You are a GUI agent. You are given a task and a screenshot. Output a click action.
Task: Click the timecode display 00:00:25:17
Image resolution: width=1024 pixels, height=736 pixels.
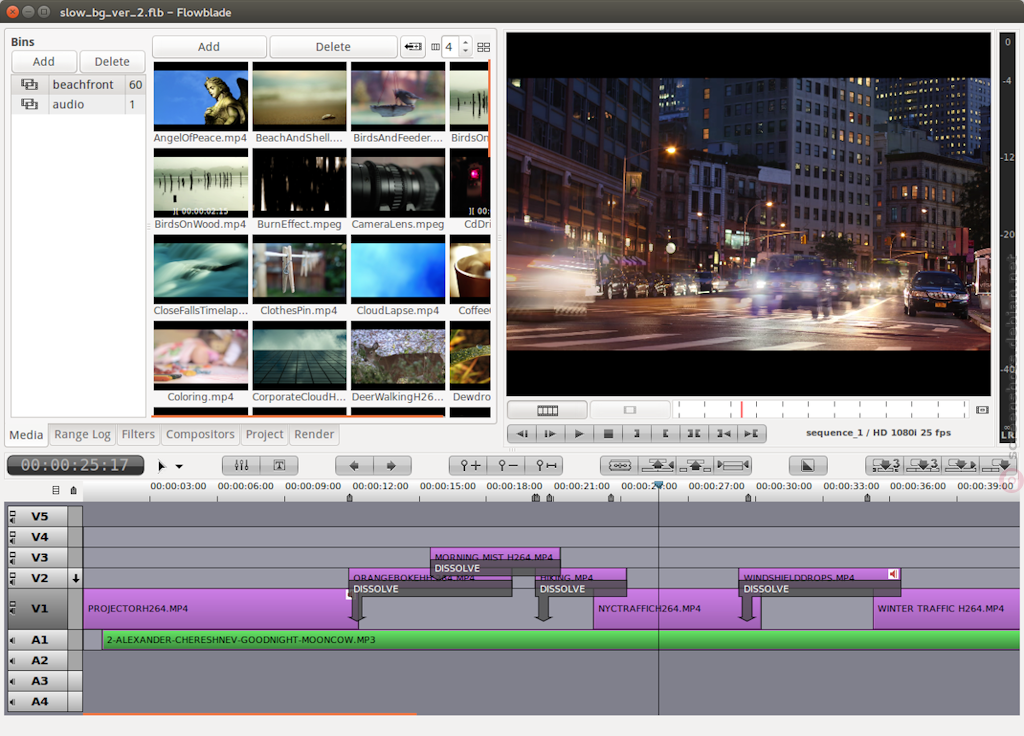click(x=75, y=465)
